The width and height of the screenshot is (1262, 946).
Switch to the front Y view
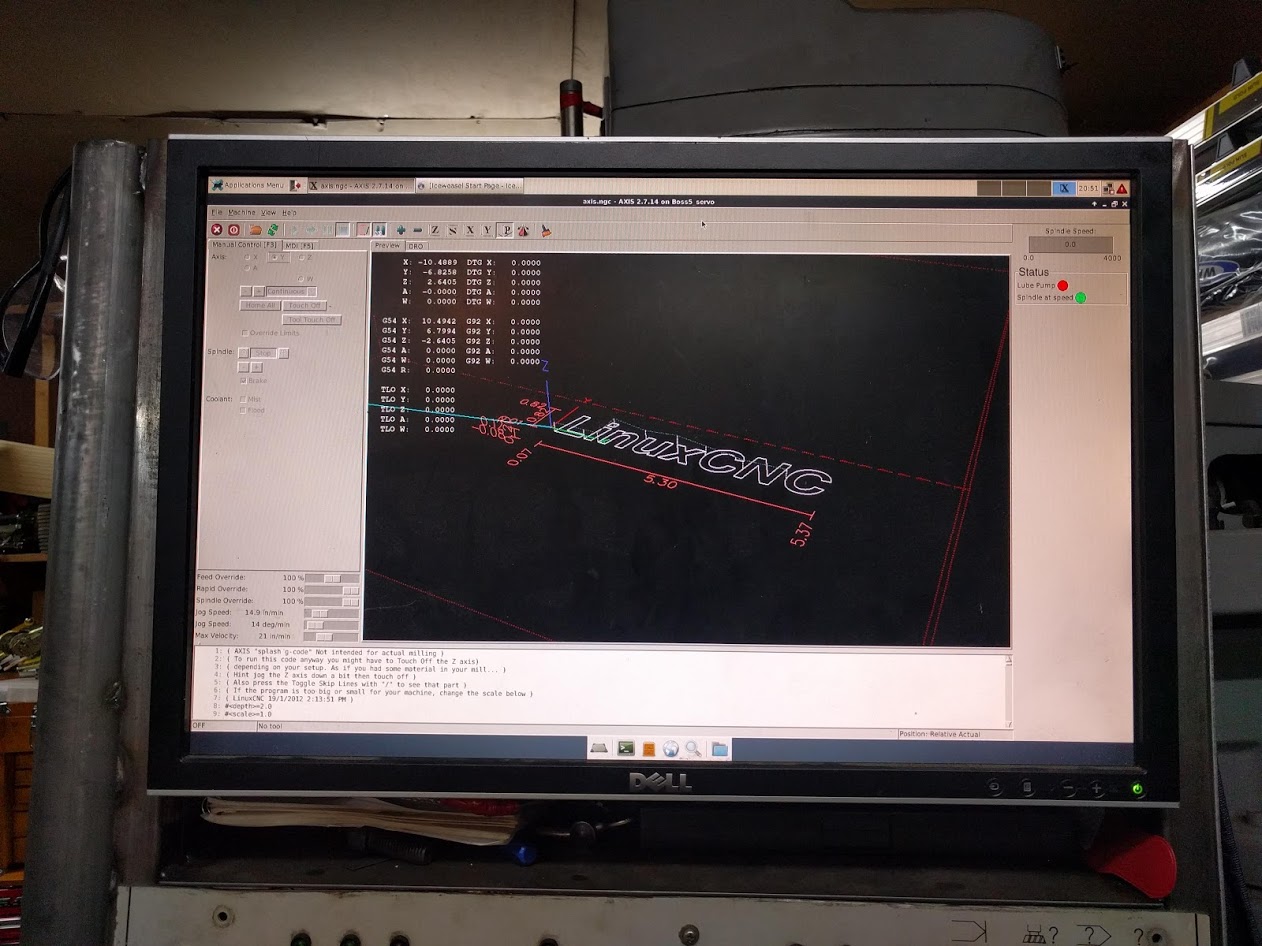tap(487, 230)
